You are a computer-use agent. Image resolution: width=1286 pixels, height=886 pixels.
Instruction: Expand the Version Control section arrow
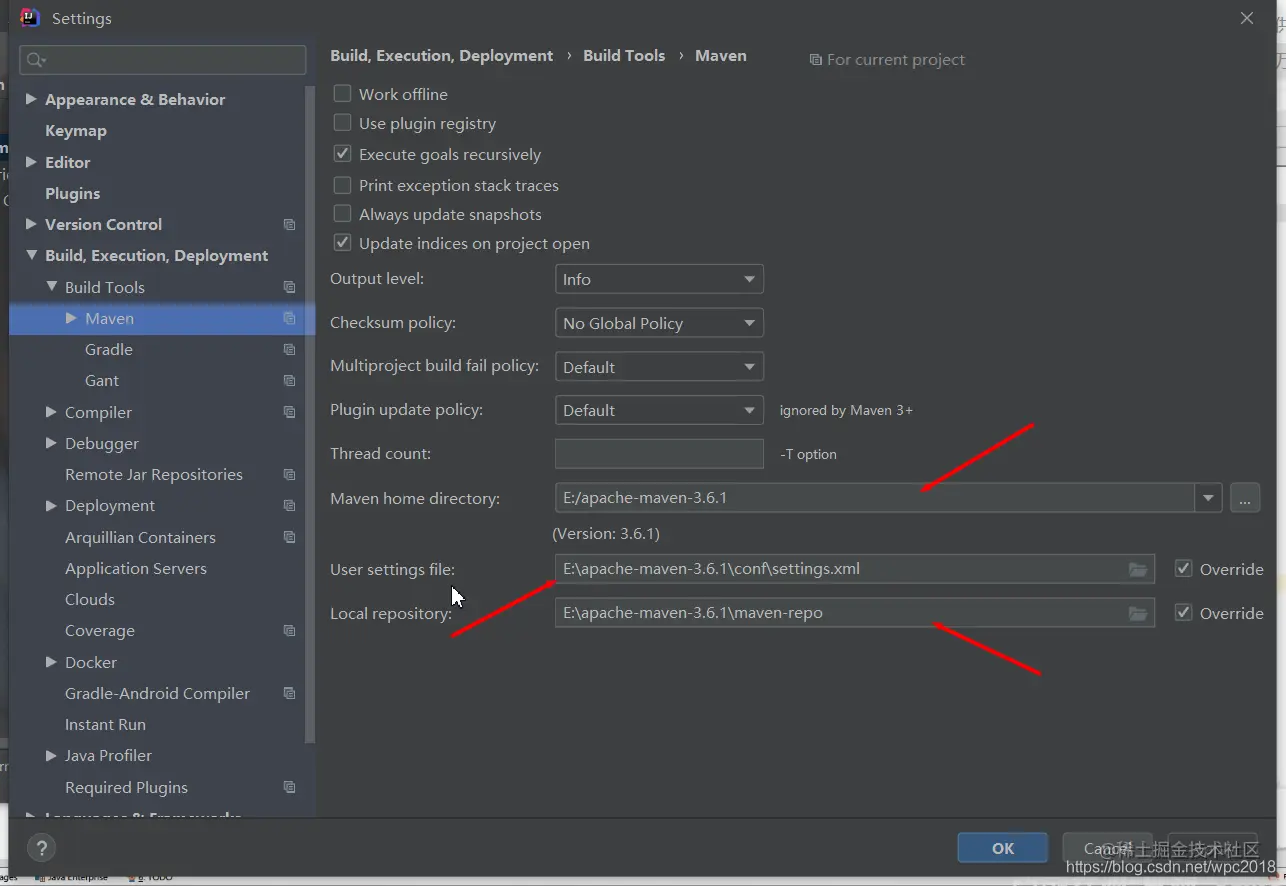pyautogui.click(x=31, y=224)
